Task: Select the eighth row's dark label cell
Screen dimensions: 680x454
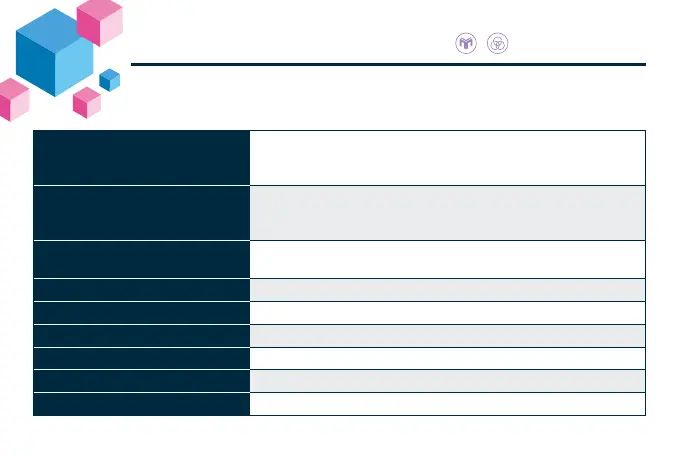Action: click(x=141, y=381)
